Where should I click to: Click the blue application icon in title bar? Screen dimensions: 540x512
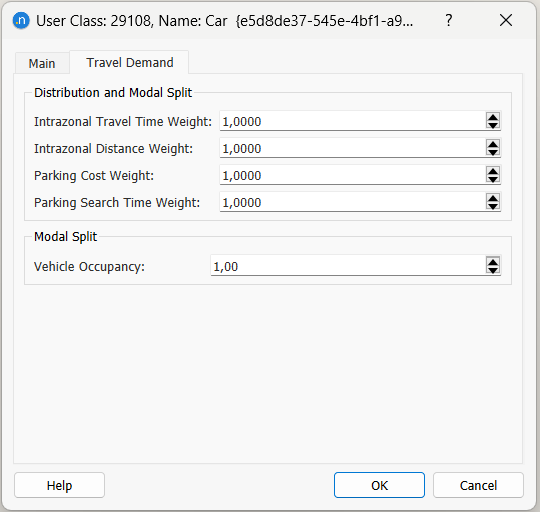coord(21,21)
